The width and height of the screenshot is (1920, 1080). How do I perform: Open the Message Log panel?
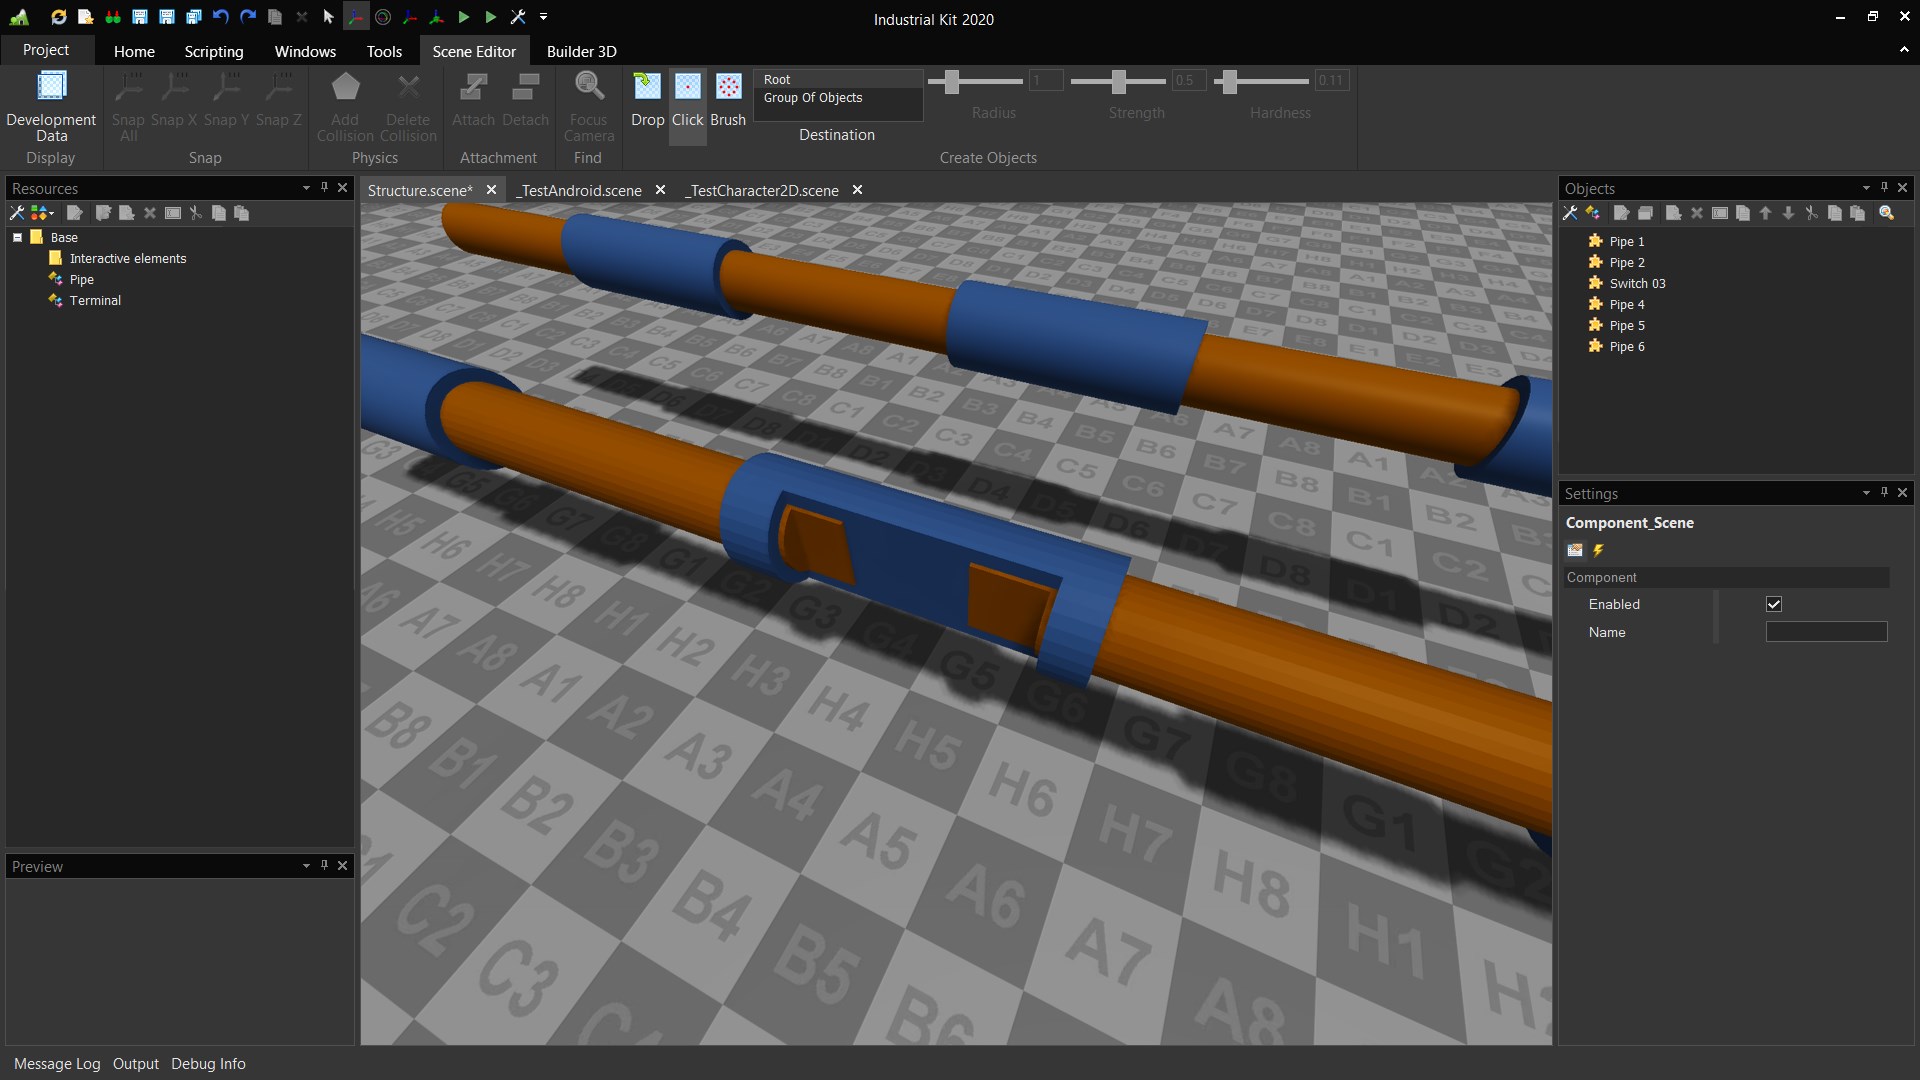tap(57, 1064)
